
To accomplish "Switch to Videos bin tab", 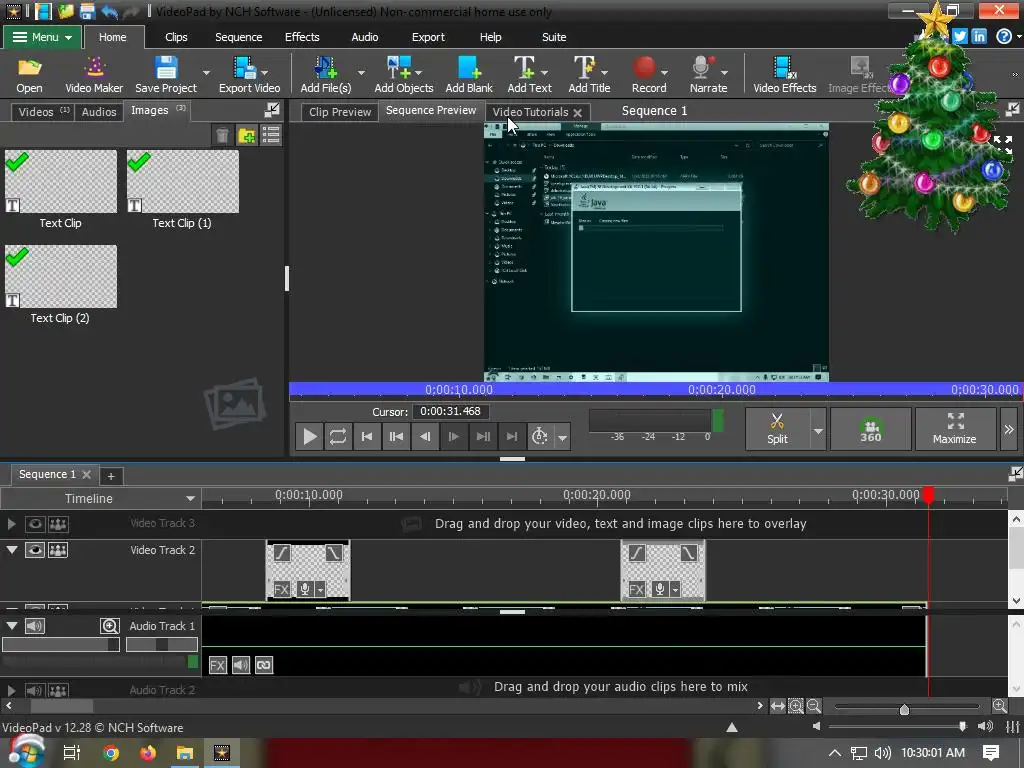I will click(x=43, y=112).
